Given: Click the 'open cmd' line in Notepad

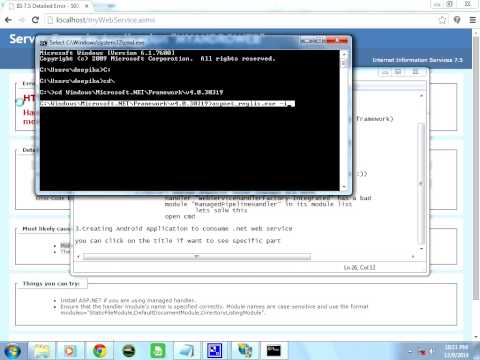Looking at the screenshot, I should pyautogui.click(x=180, y=216).
